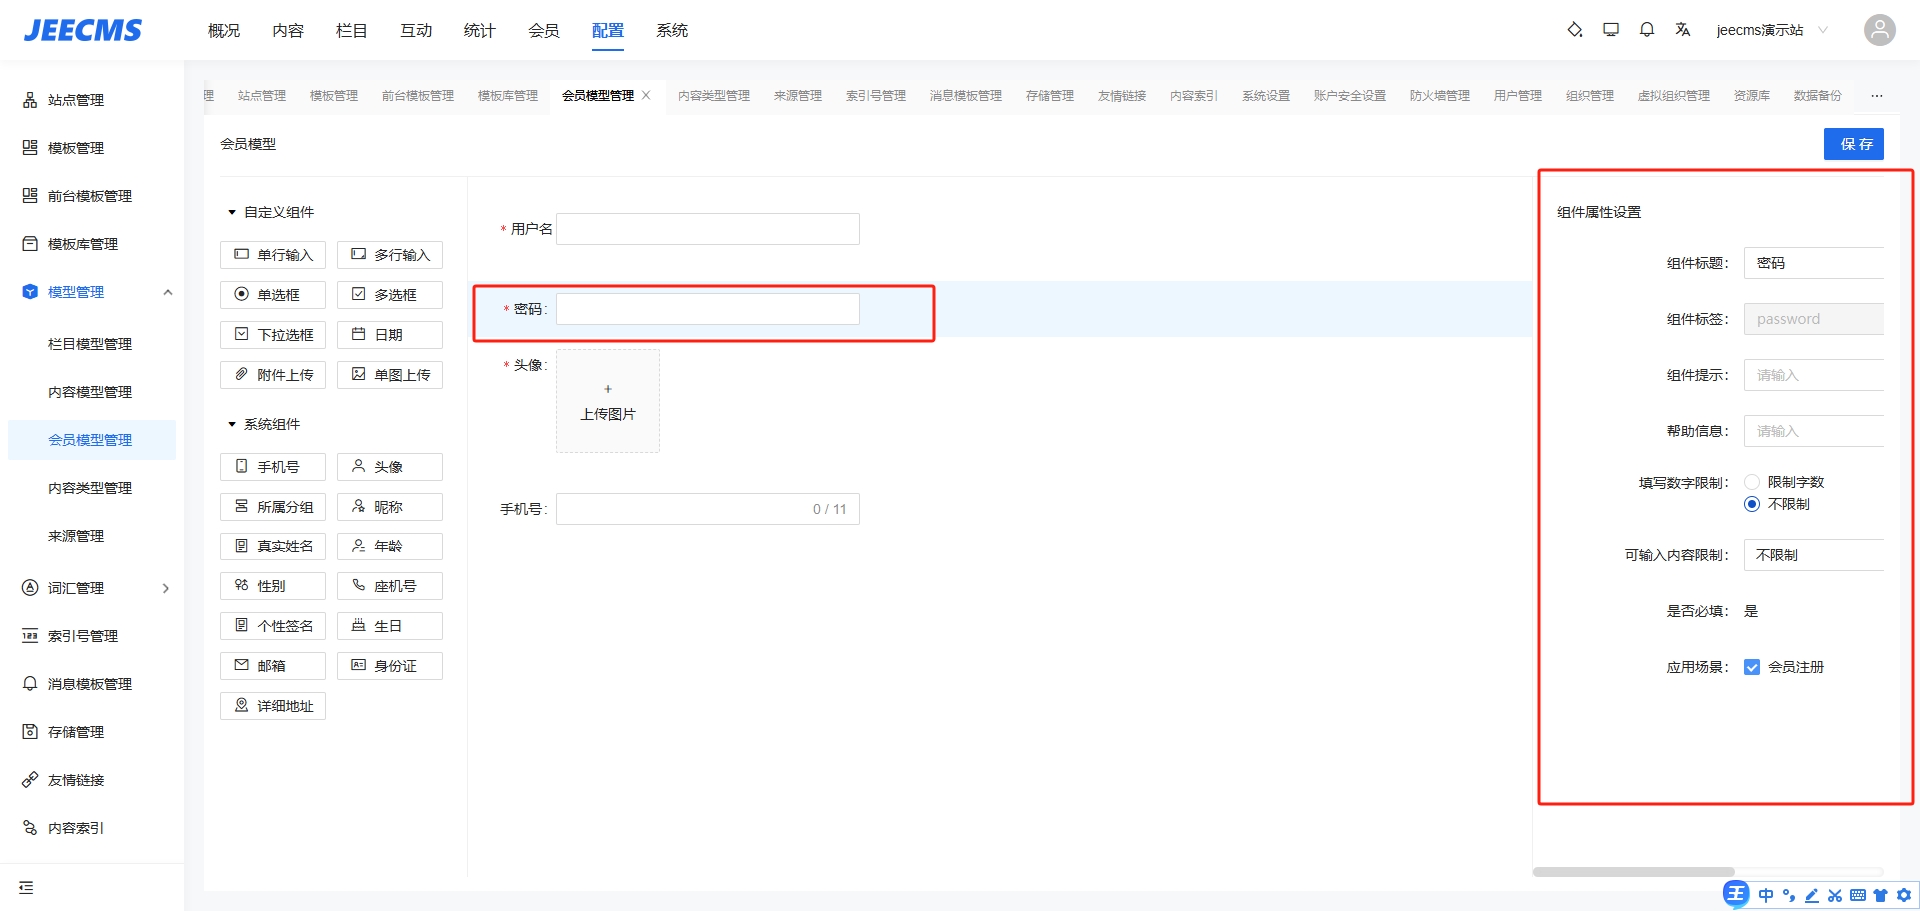Open the jeecms演示站 site dropdown
This screenshot has height=911, width=1920.
tap(1772, 30)
